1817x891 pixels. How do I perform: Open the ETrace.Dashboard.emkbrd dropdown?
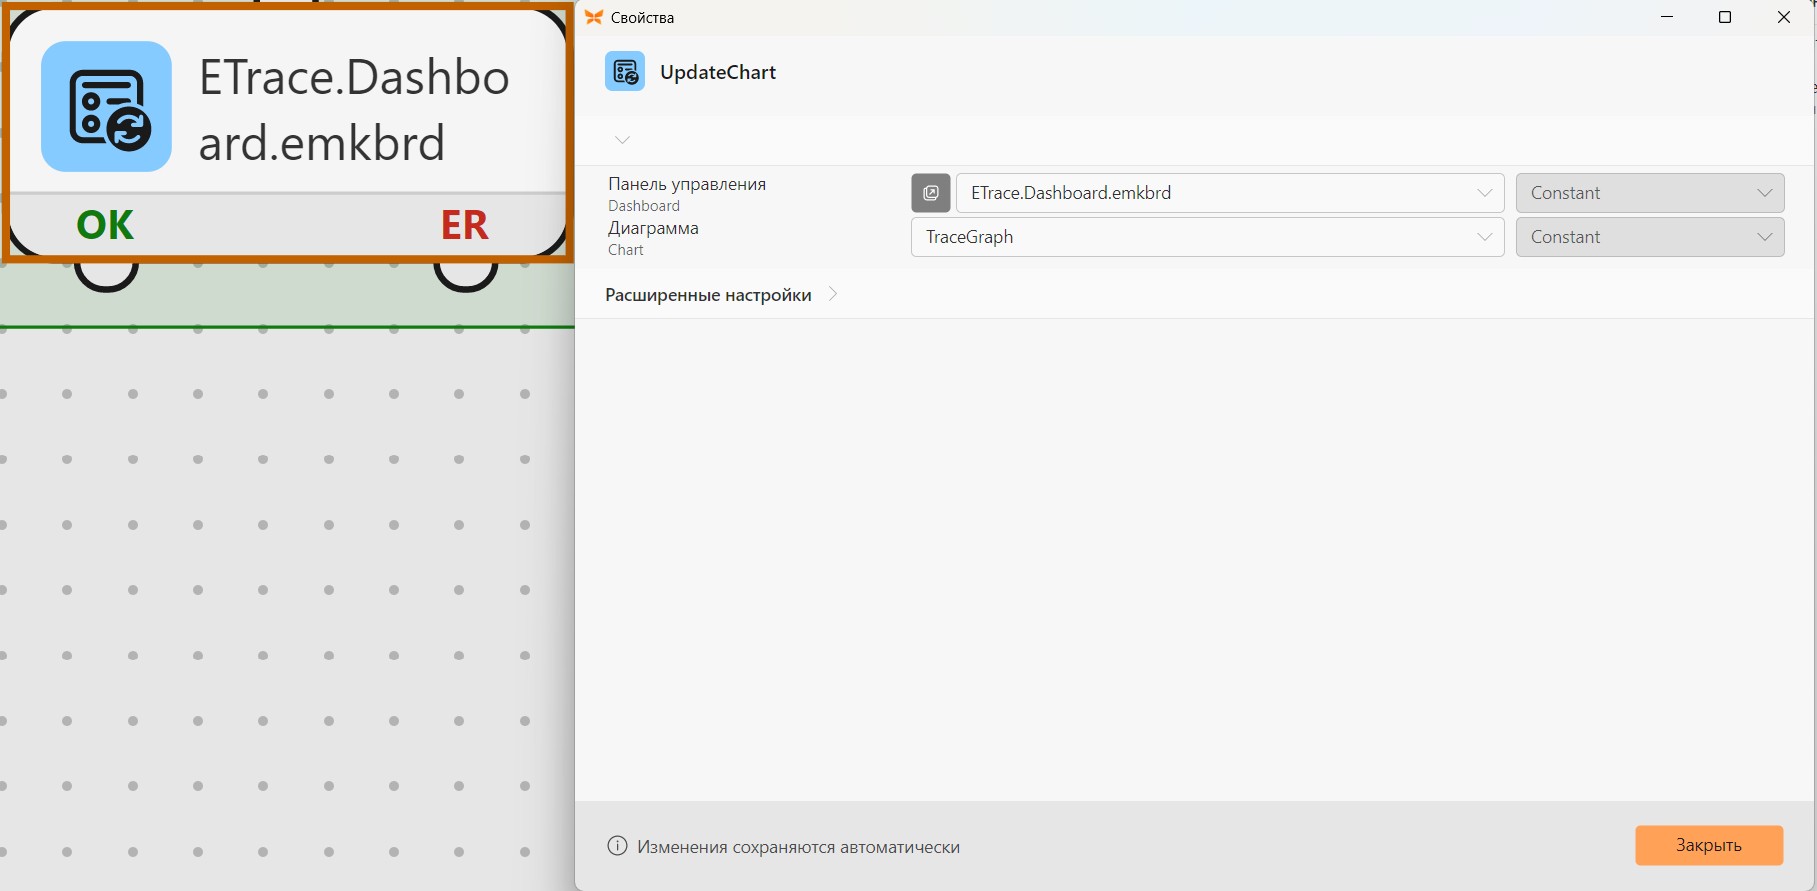click(x=1230, y=193)
